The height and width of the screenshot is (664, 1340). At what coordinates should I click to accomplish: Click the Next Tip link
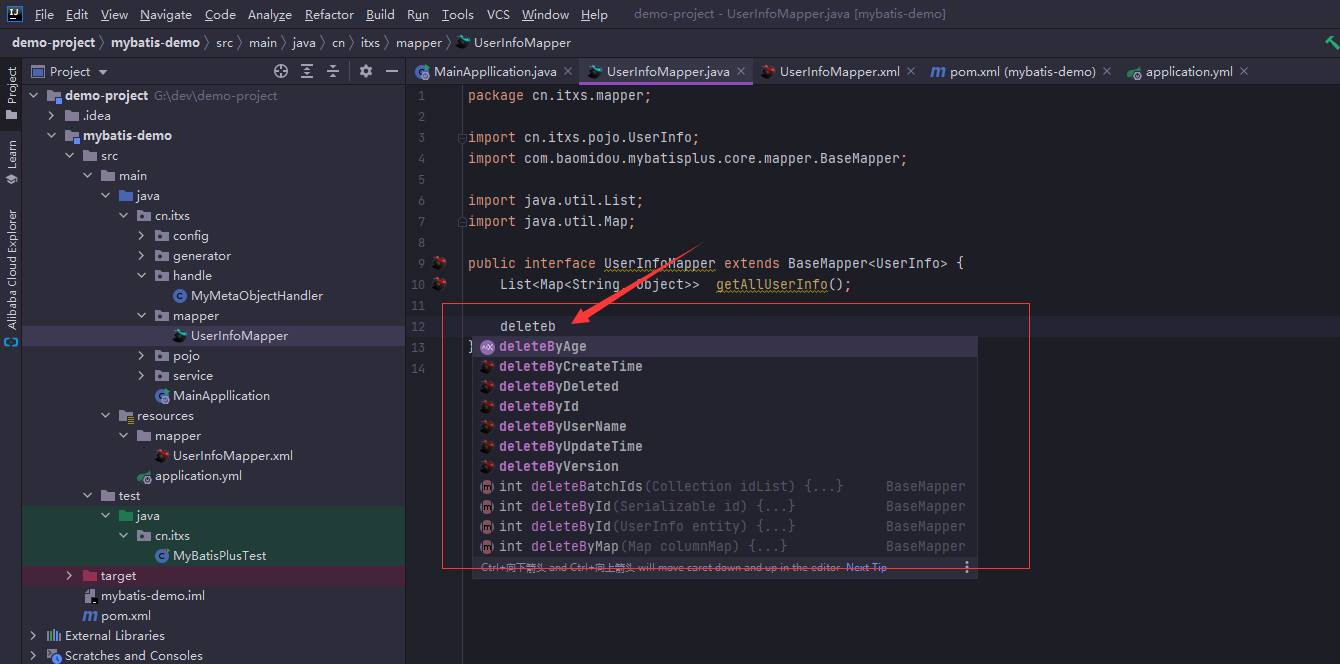tap(866, 567)
